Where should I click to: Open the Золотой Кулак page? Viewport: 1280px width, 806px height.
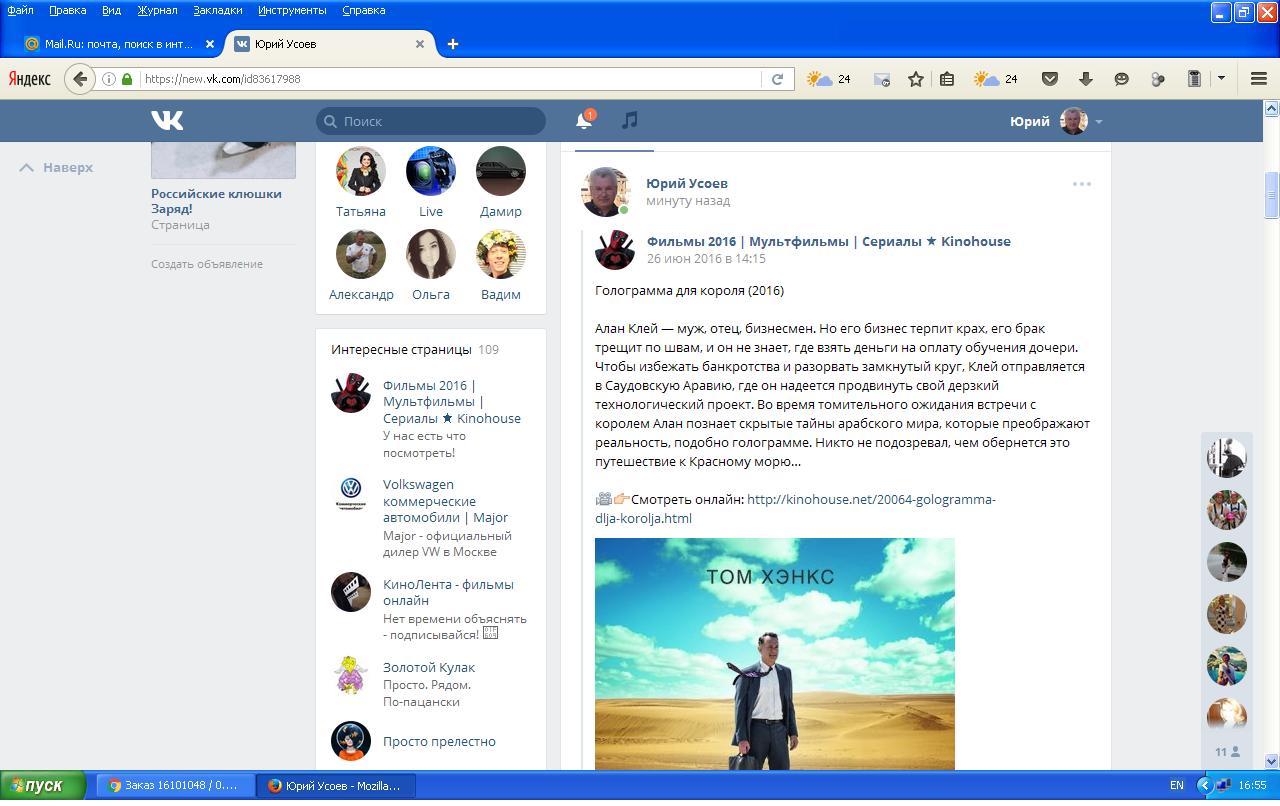click(429, 667)
